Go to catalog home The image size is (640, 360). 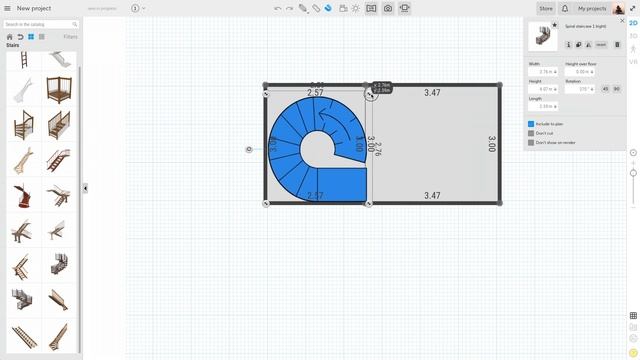(x=10, y=37)
